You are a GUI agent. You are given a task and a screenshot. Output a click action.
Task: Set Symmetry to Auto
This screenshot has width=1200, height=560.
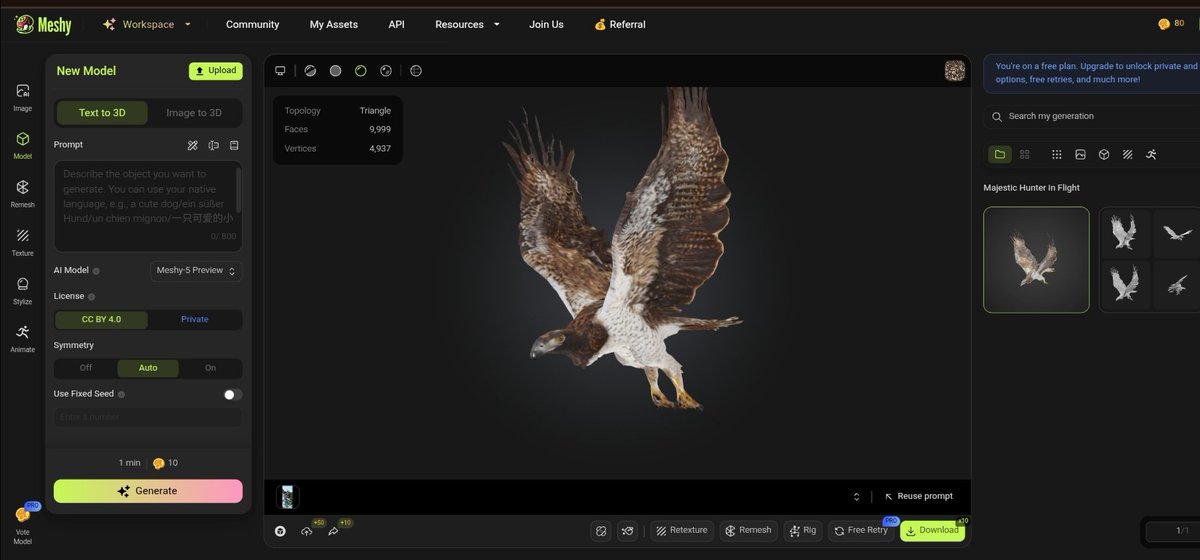[x=148, y=368]
